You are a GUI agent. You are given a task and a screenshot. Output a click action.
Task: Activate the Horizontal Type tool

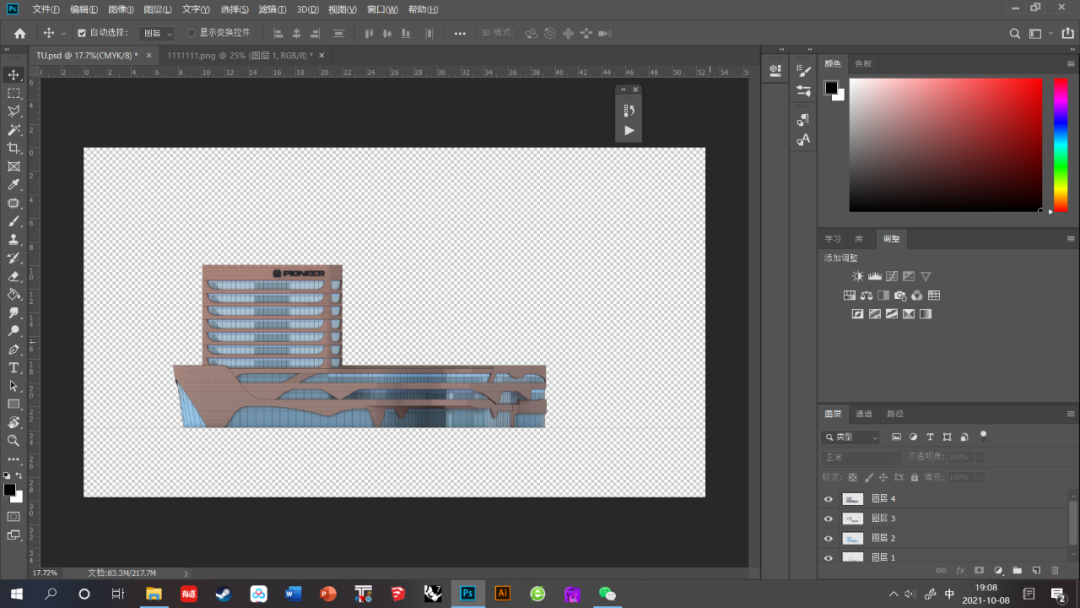click(14, 368)
